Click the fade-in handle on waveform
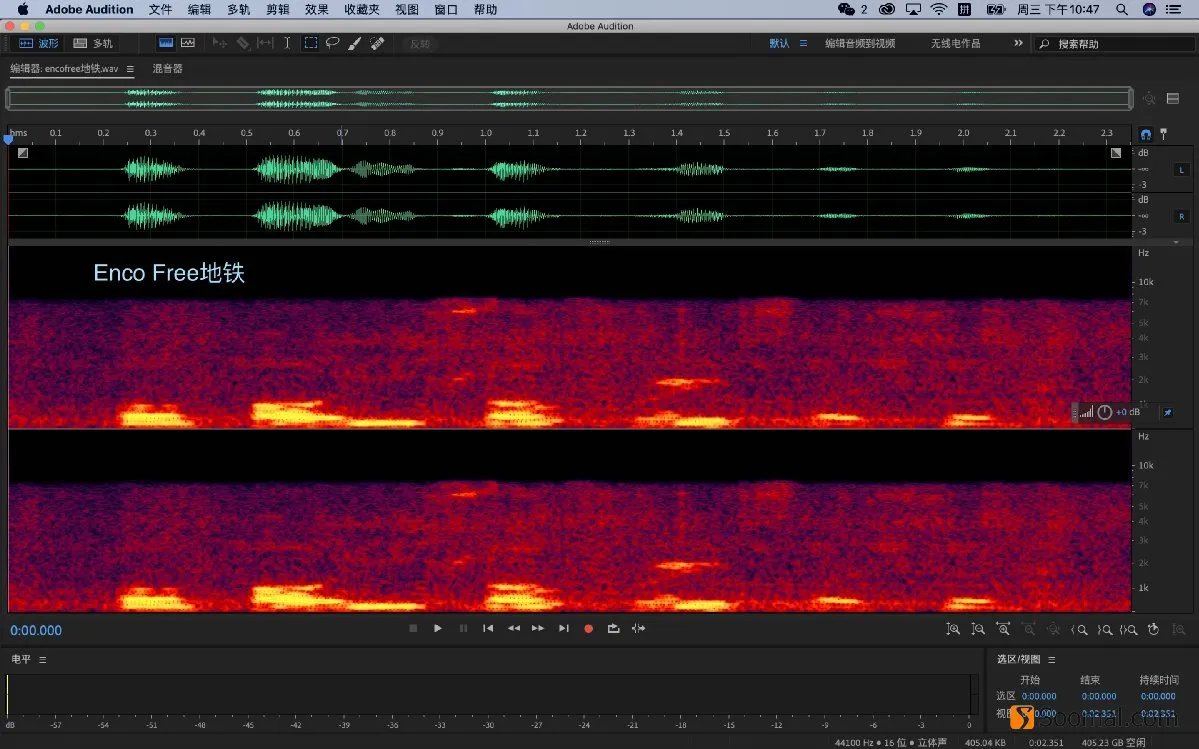 click(x=23, y=153)
